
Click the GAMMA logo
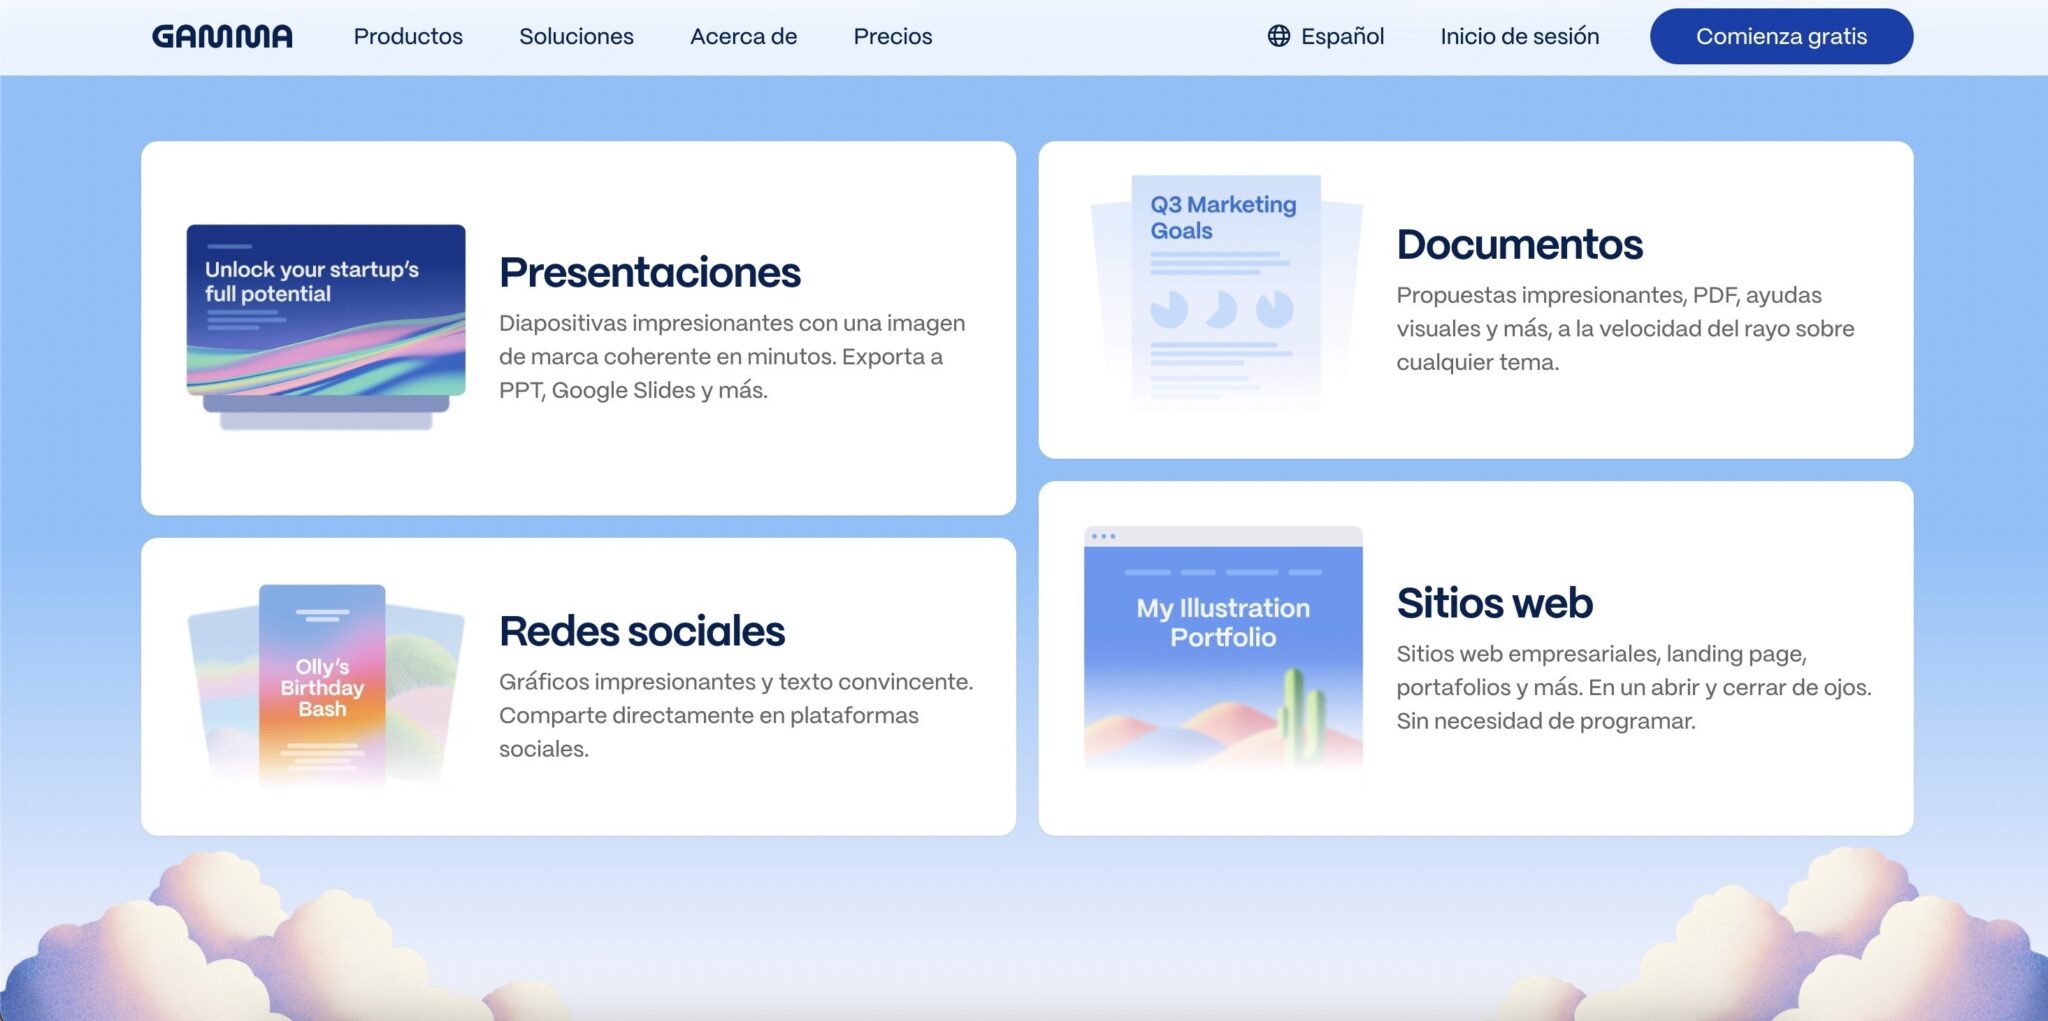click(x=220, y=36)
